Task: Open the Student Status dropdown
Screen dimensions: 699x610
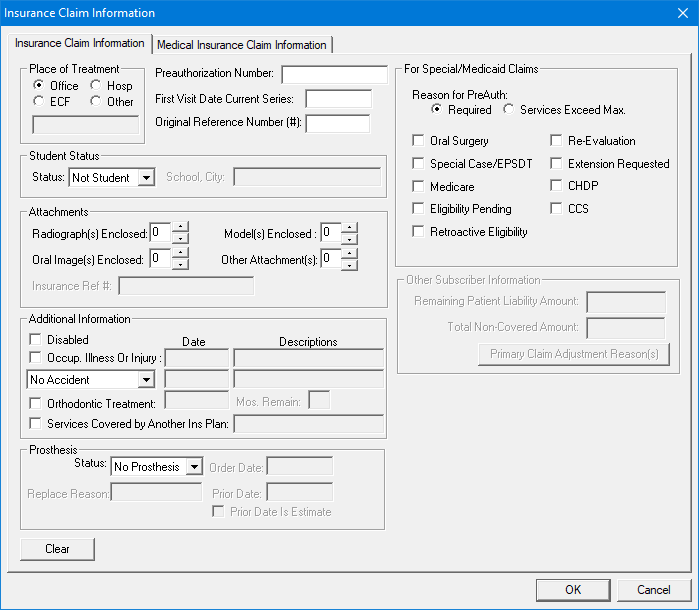Action: [146, 178]
